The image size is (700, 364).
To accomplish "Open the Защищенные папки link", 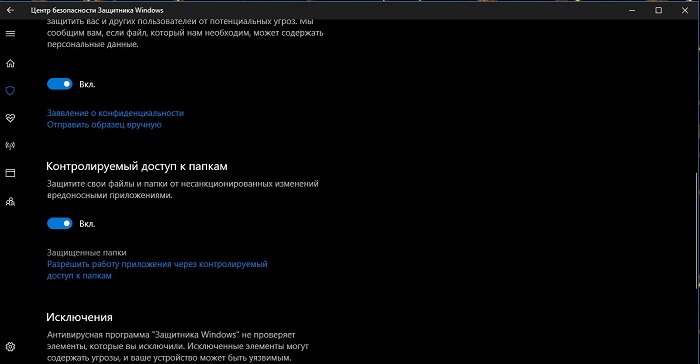I will [87, 252].
